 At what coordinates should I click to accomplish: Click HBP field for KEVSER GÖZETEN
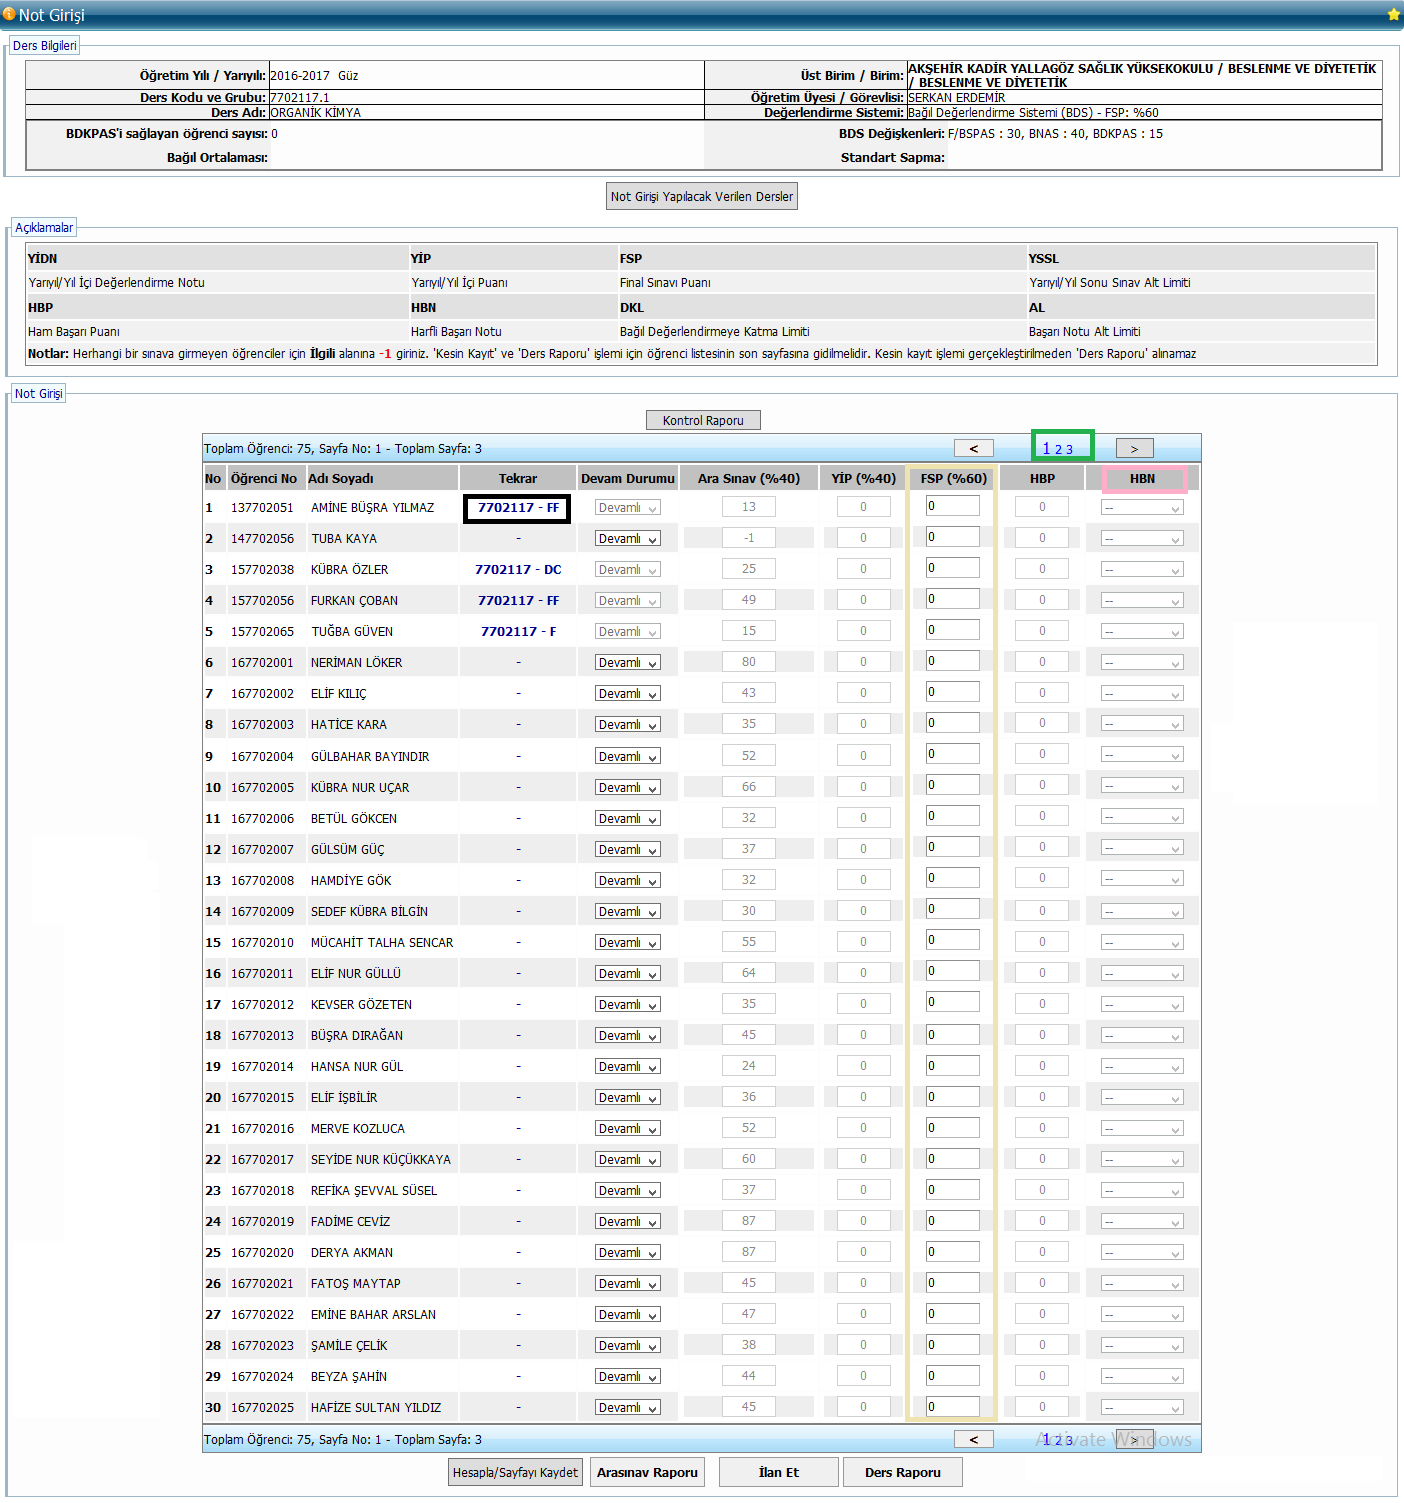click(x=1042, y=1004)
